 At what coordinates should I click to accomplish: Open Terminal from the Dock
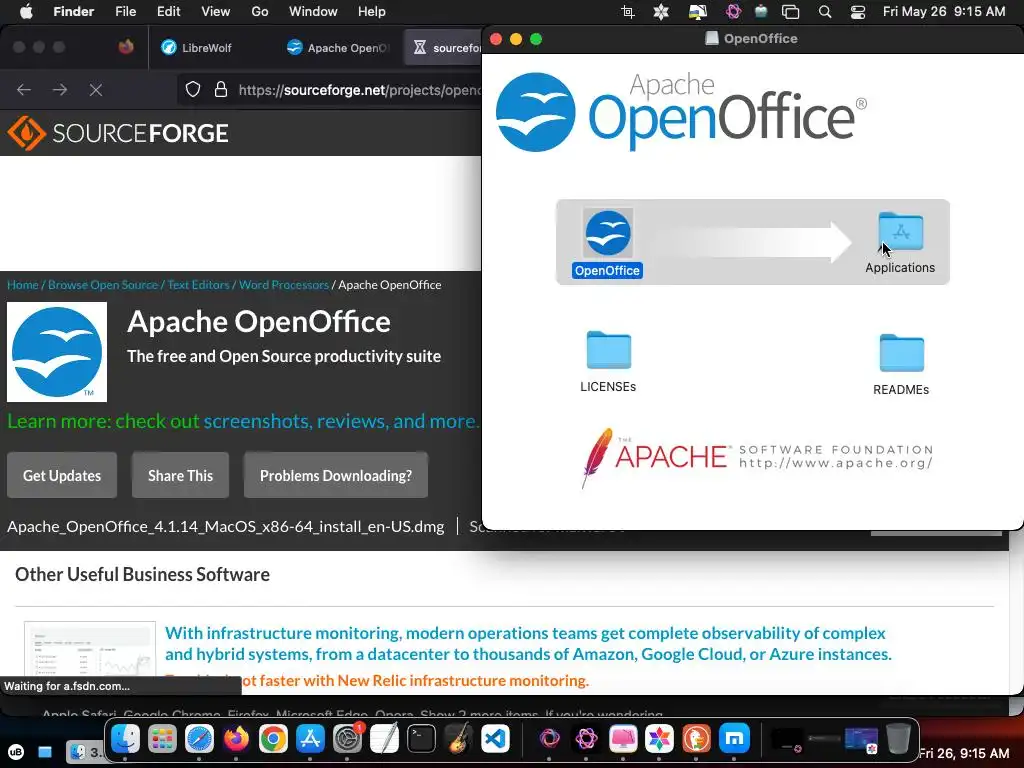(x=421, y=739)
